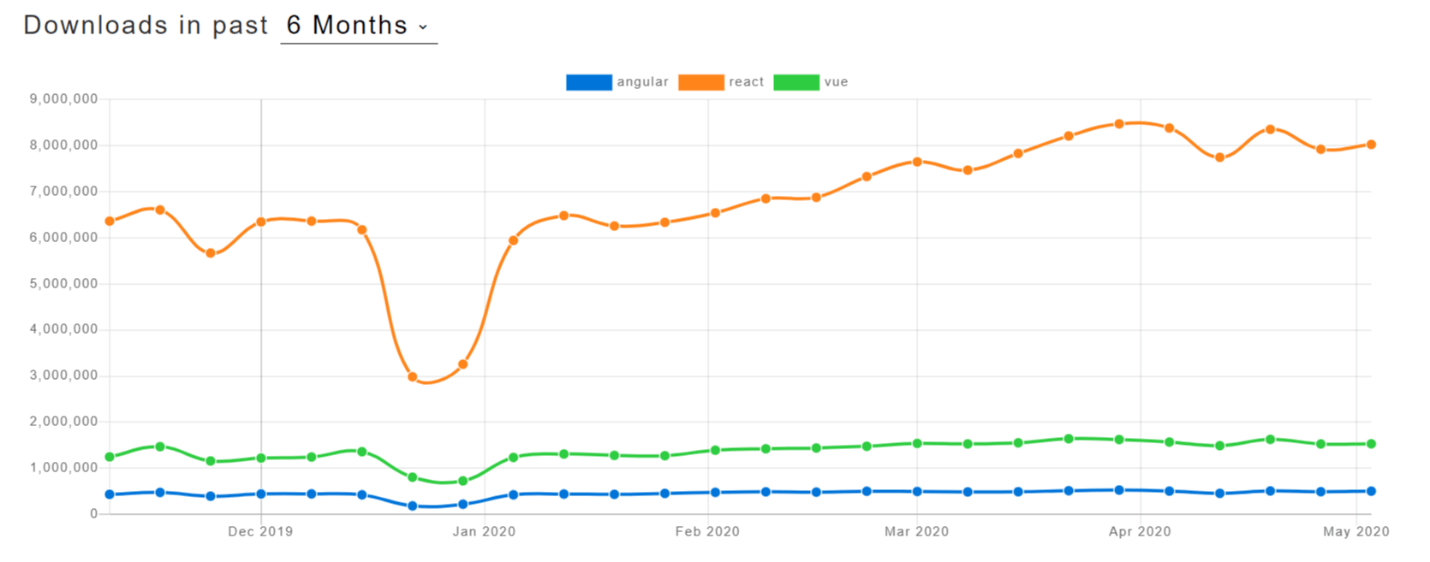The width and height of the screenshot is (1430, 562).
Task: Hide the angular series via legend label
Action: tap(643, 82)
